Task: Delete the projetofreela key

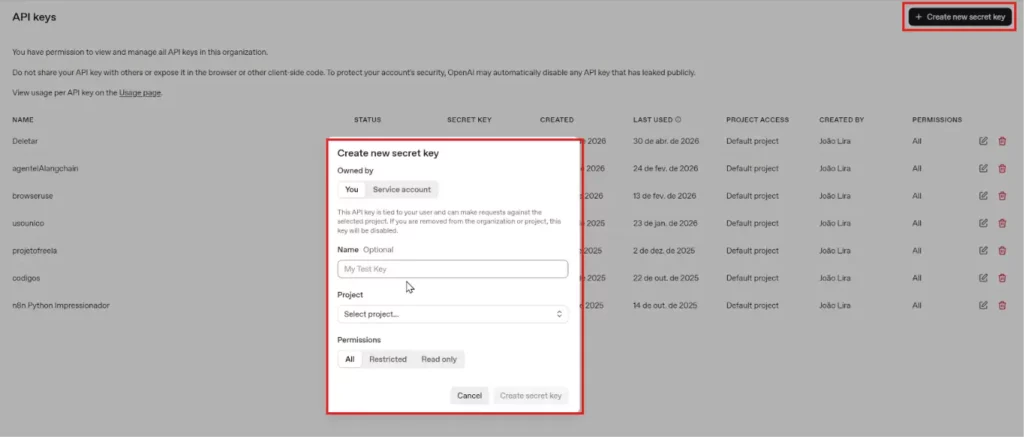Action: [x=1002, y=251]
